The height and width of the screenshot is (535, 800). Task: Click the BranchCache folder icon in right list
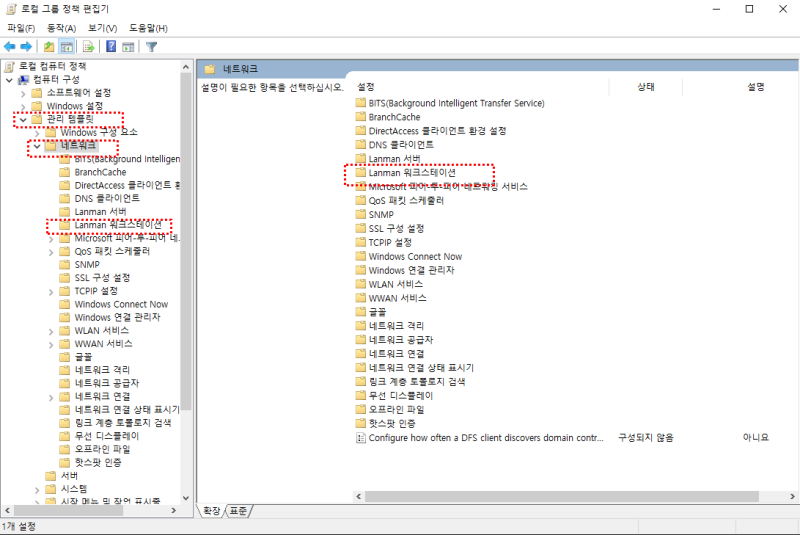[361, 117]
